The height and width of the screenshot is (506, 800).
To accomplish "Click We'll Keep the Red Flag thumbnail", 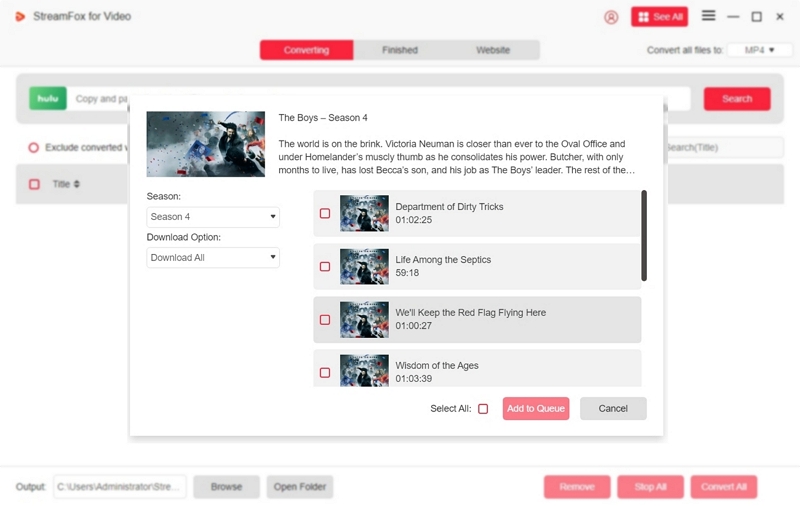I will click(x=364, y=319).
